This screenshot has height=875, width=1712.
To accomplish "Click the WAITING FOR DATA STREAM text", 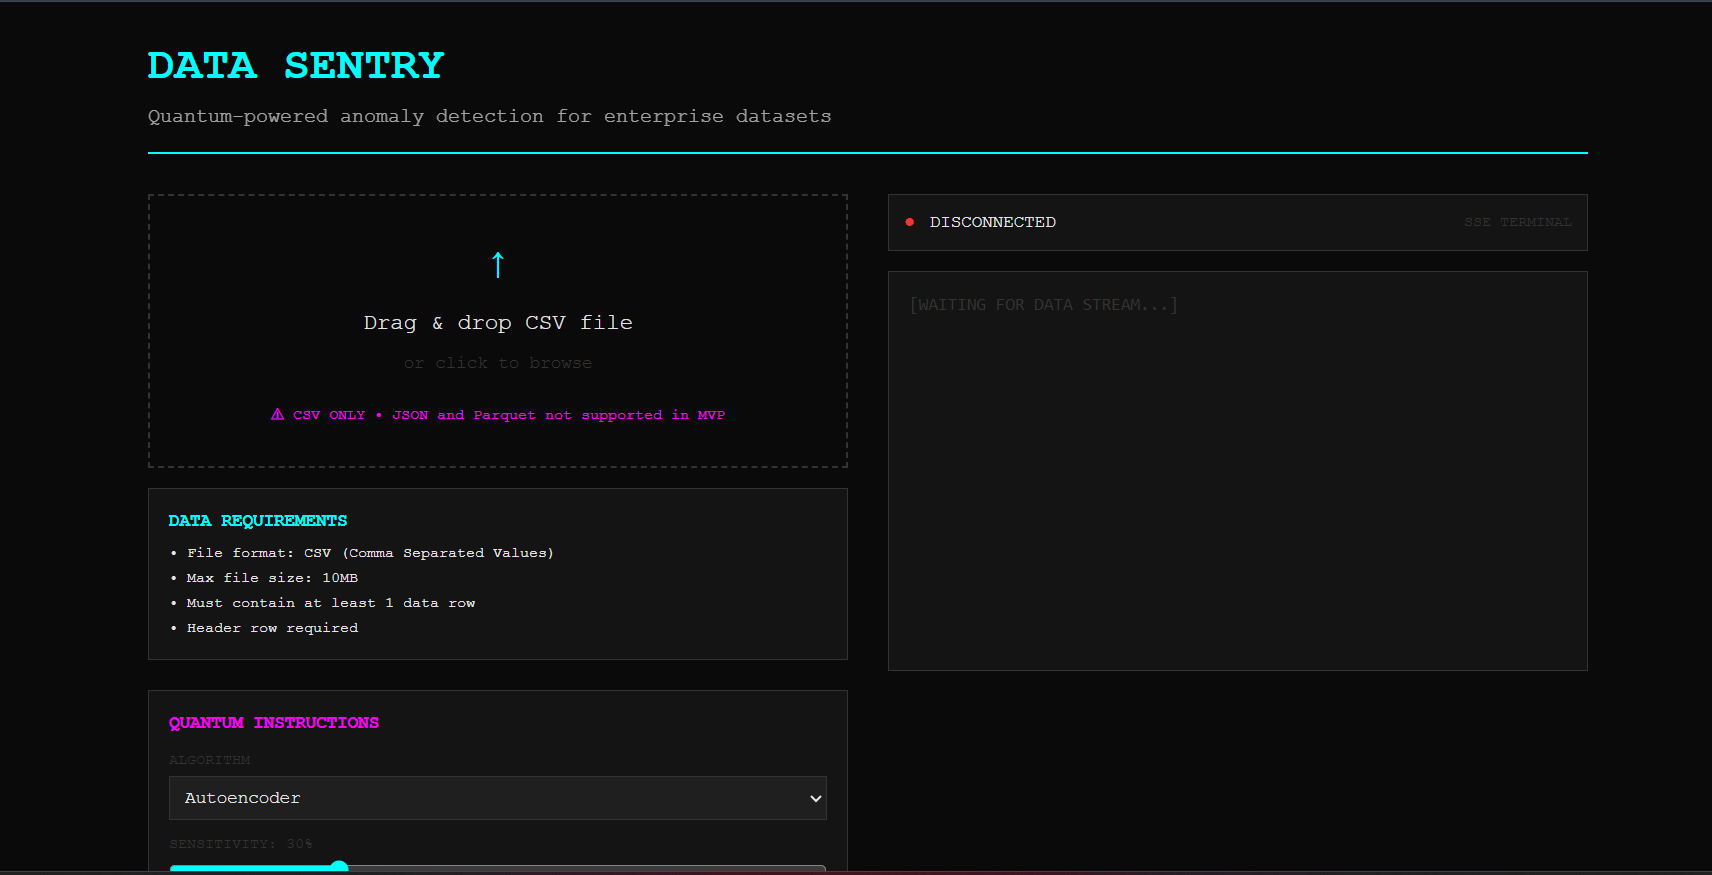I will point(1044,305).
